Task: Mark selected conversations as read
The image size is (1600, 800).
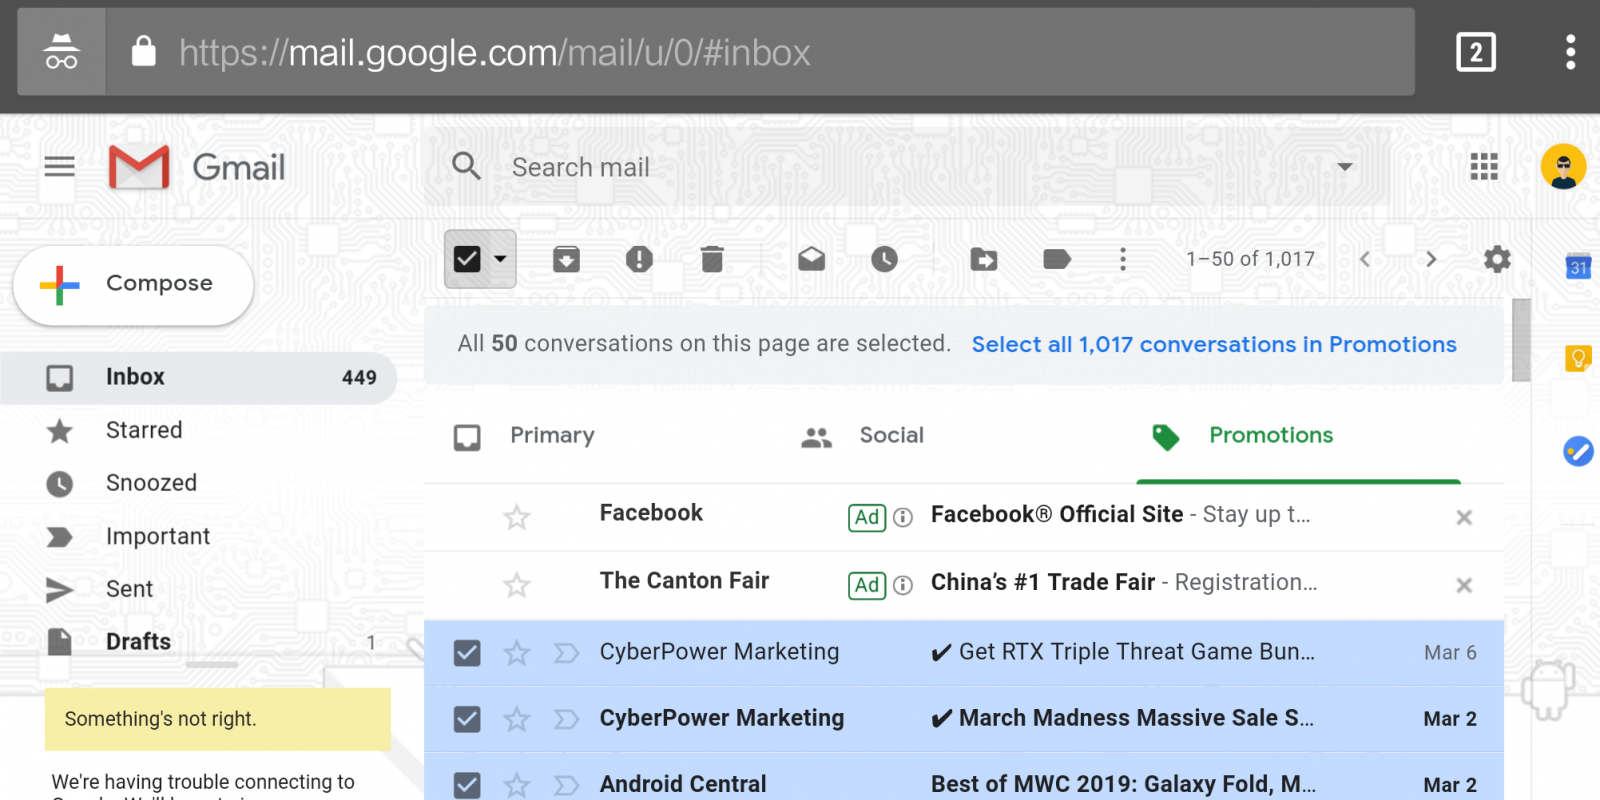Action: coord(811,260)
